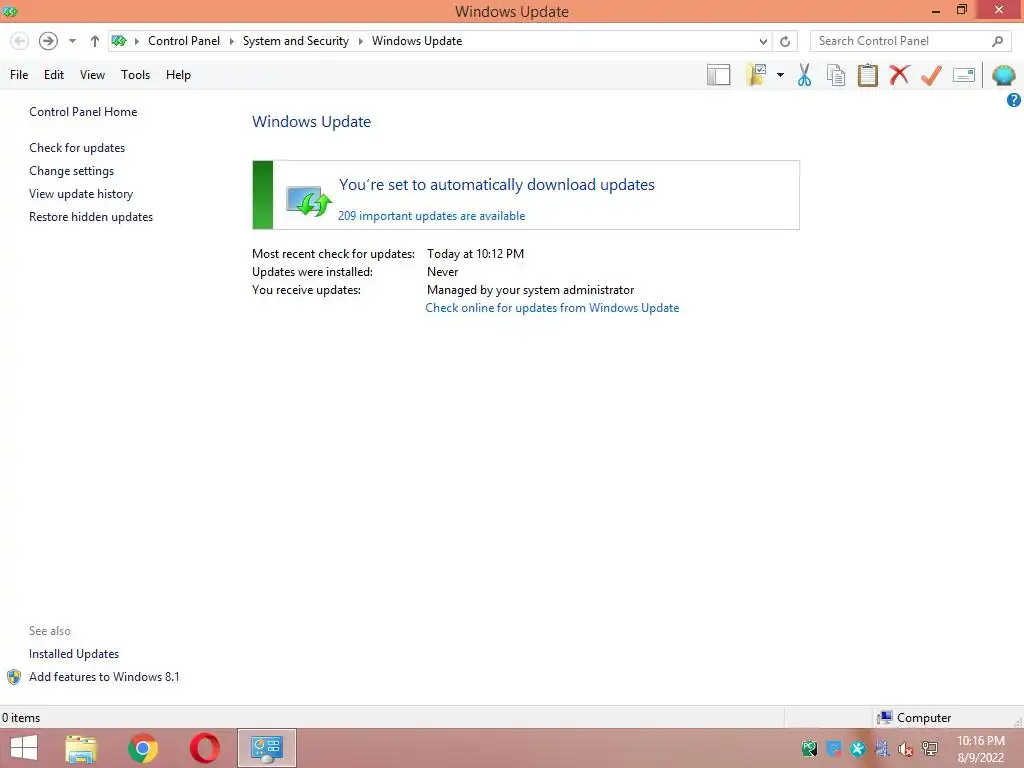Open the Edit menu
Image resolution: width=1024 pixels, height=768 pixels.
(x=54, y=75)
